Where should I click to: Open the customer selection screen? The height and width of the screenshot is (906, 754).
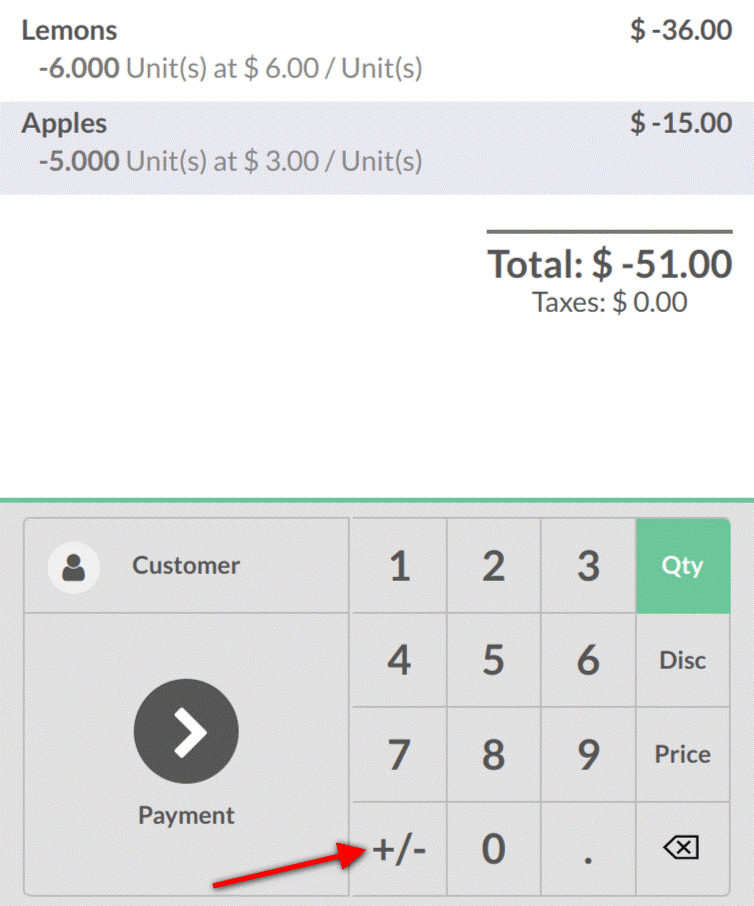pos(185,565)
